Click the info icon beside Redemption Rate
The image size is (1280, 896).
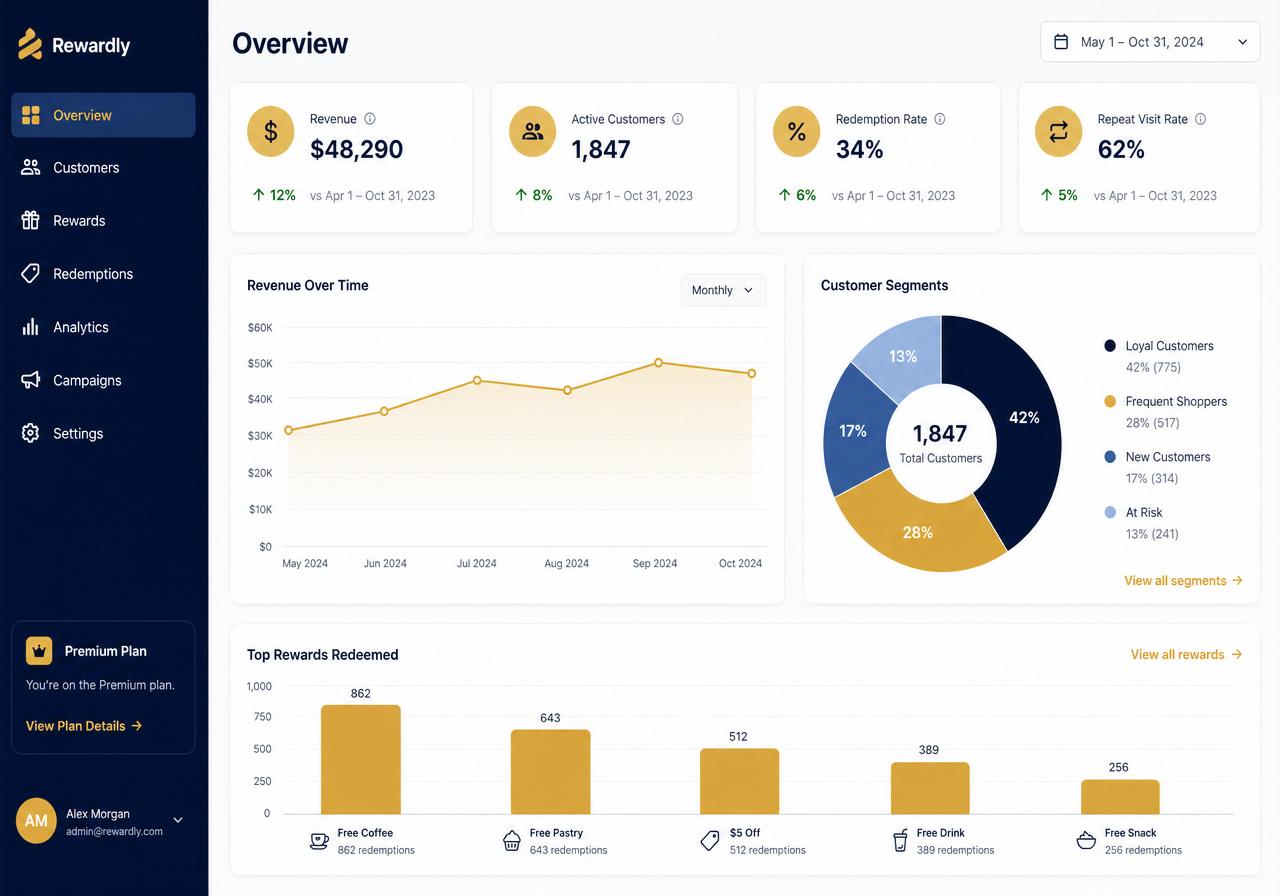pos(940,119)
